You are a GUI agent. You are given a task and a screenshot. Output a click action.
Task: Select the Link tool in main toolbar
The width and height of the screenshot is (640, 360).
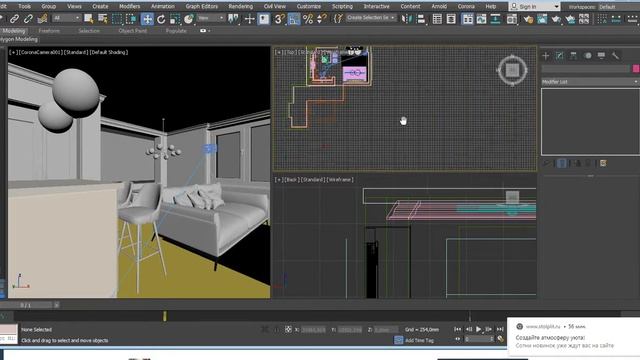(x=14, y=19)
